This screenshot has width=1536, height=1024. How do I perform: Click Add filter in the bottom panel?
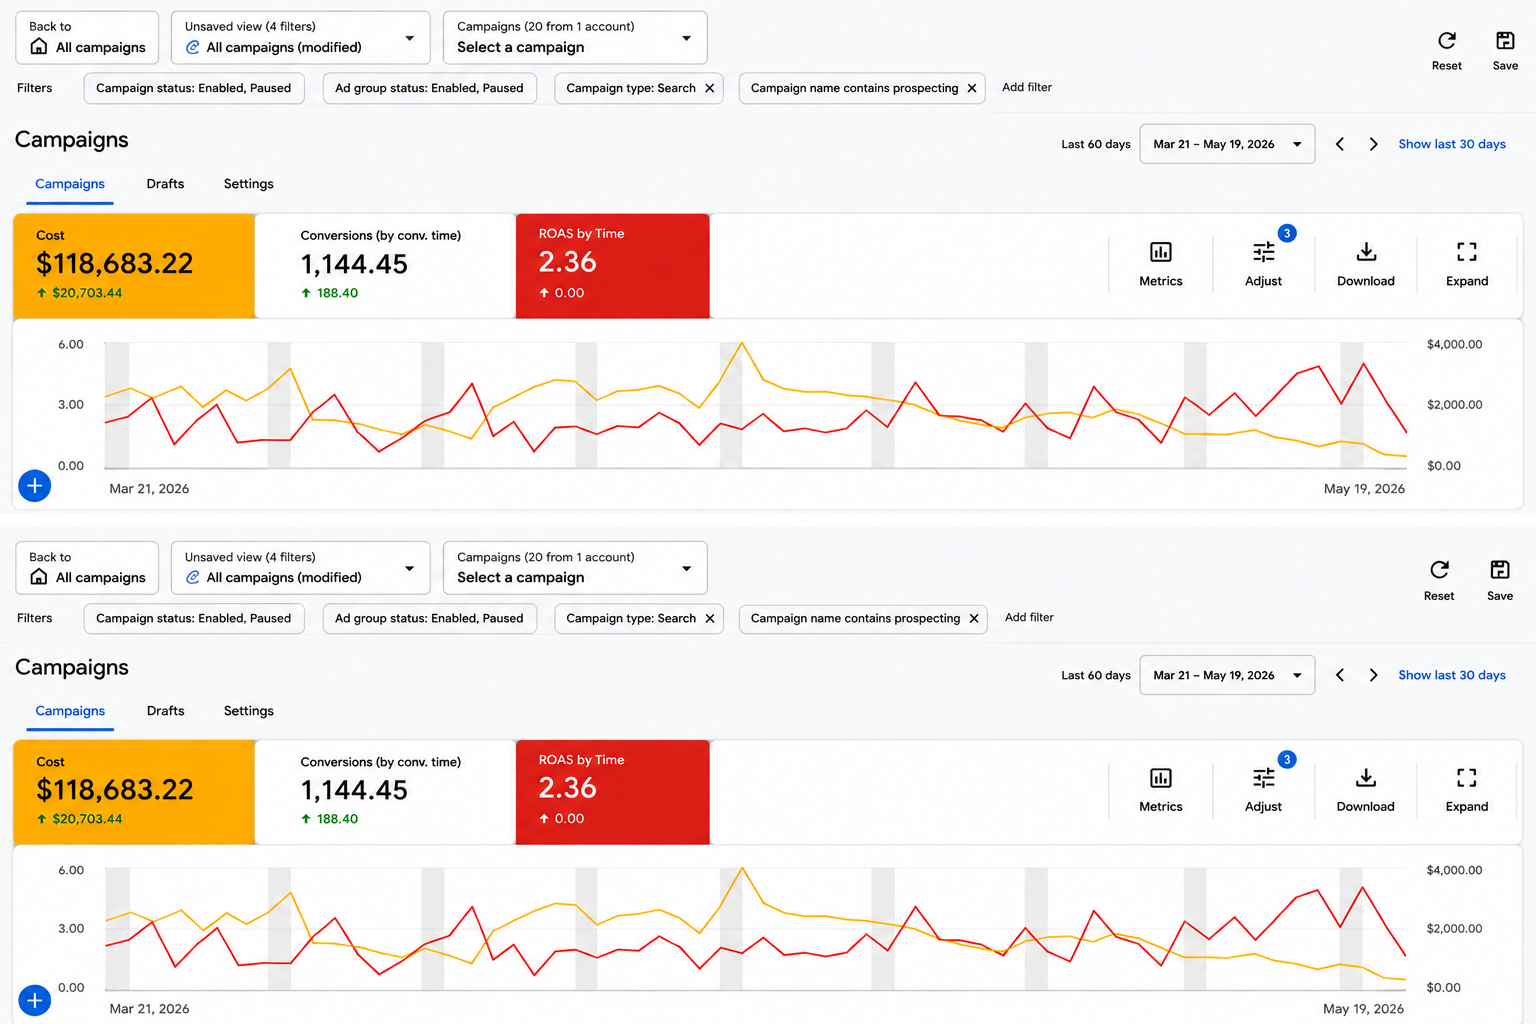tap(1029, 617)
